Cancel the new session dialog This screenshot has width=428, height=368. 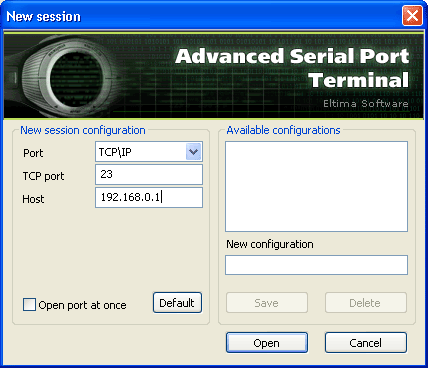pos(366,343)
